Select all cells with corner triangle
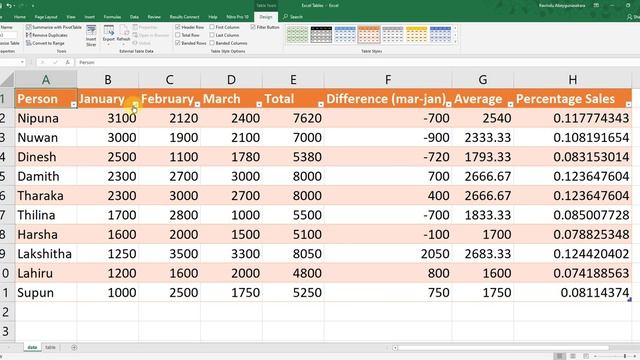The width and height of the screenshot is (640, 360). tap(7, 79)
